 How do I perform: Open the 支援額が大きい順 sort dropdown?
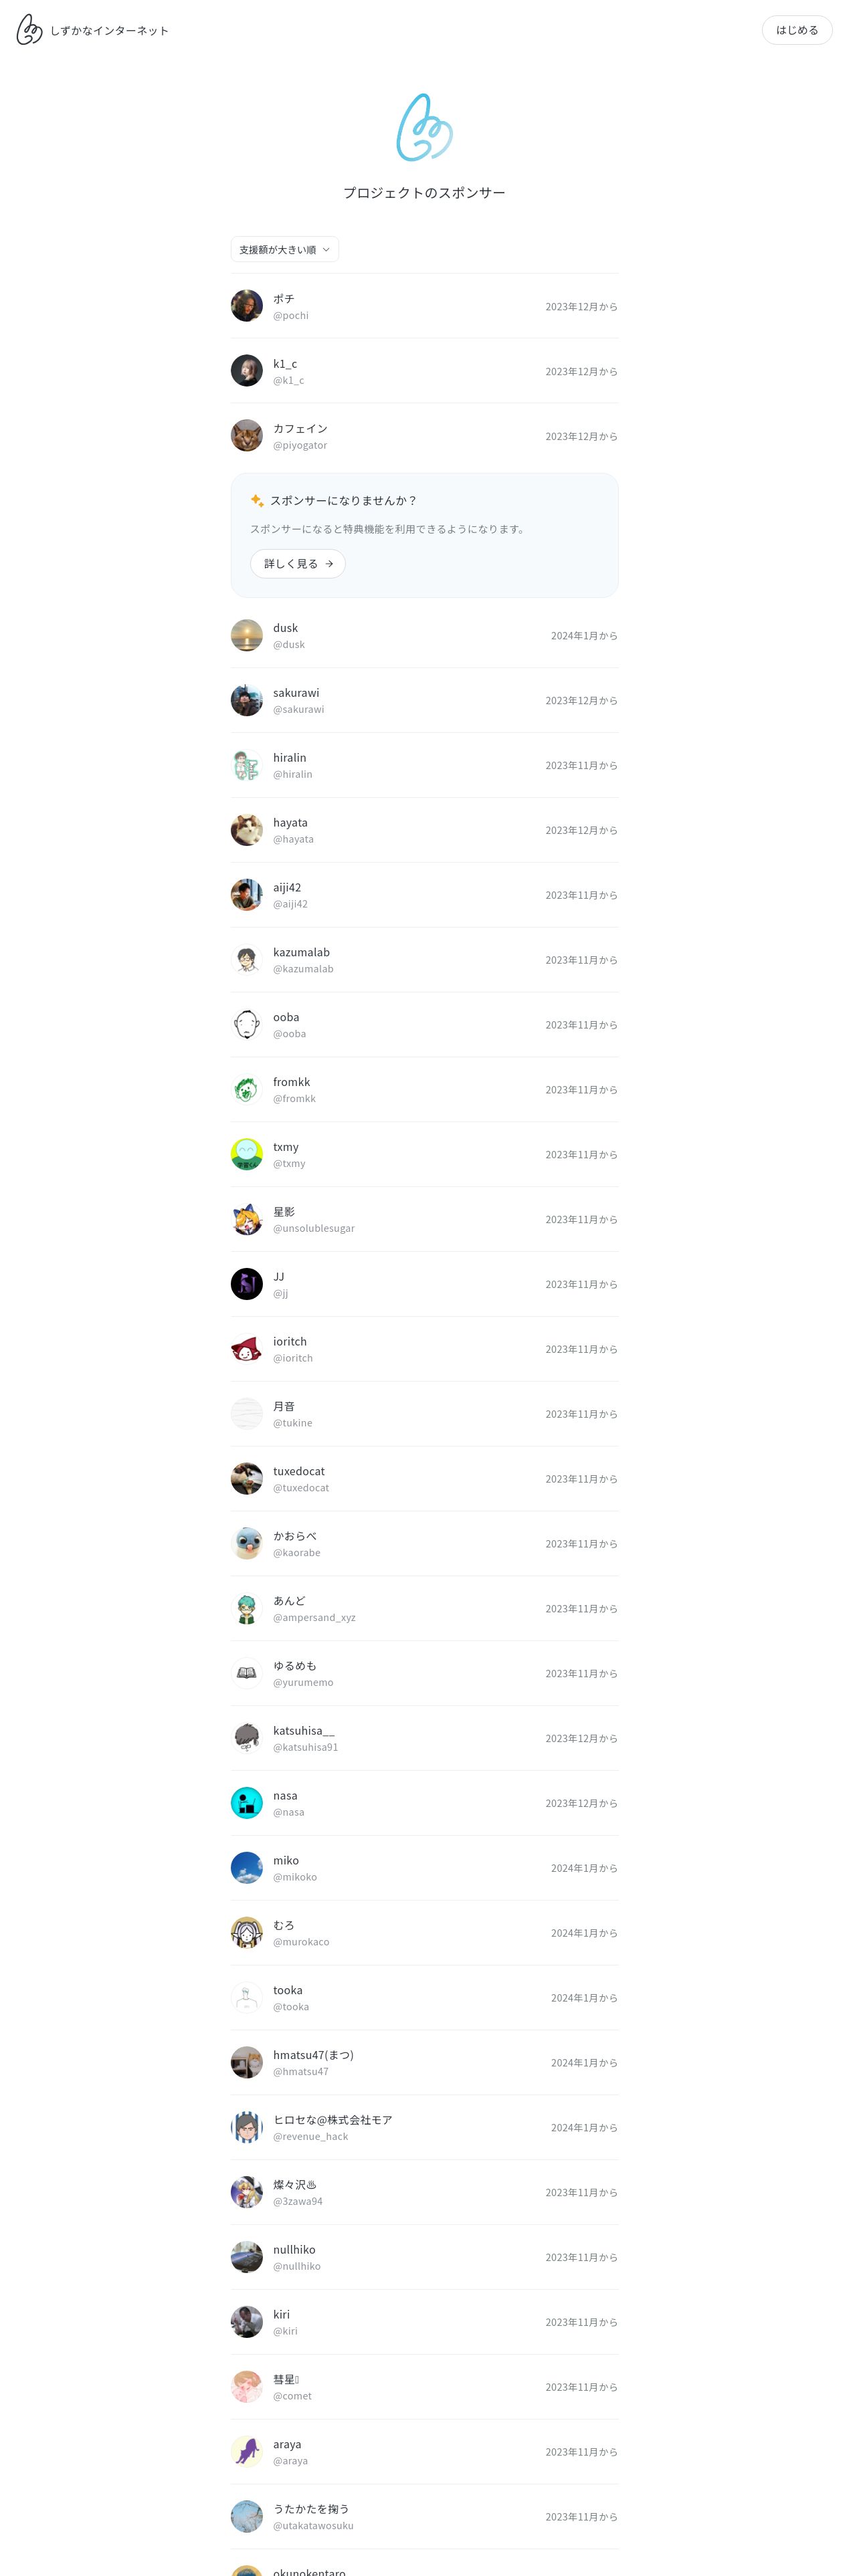(x=285, y=249)
